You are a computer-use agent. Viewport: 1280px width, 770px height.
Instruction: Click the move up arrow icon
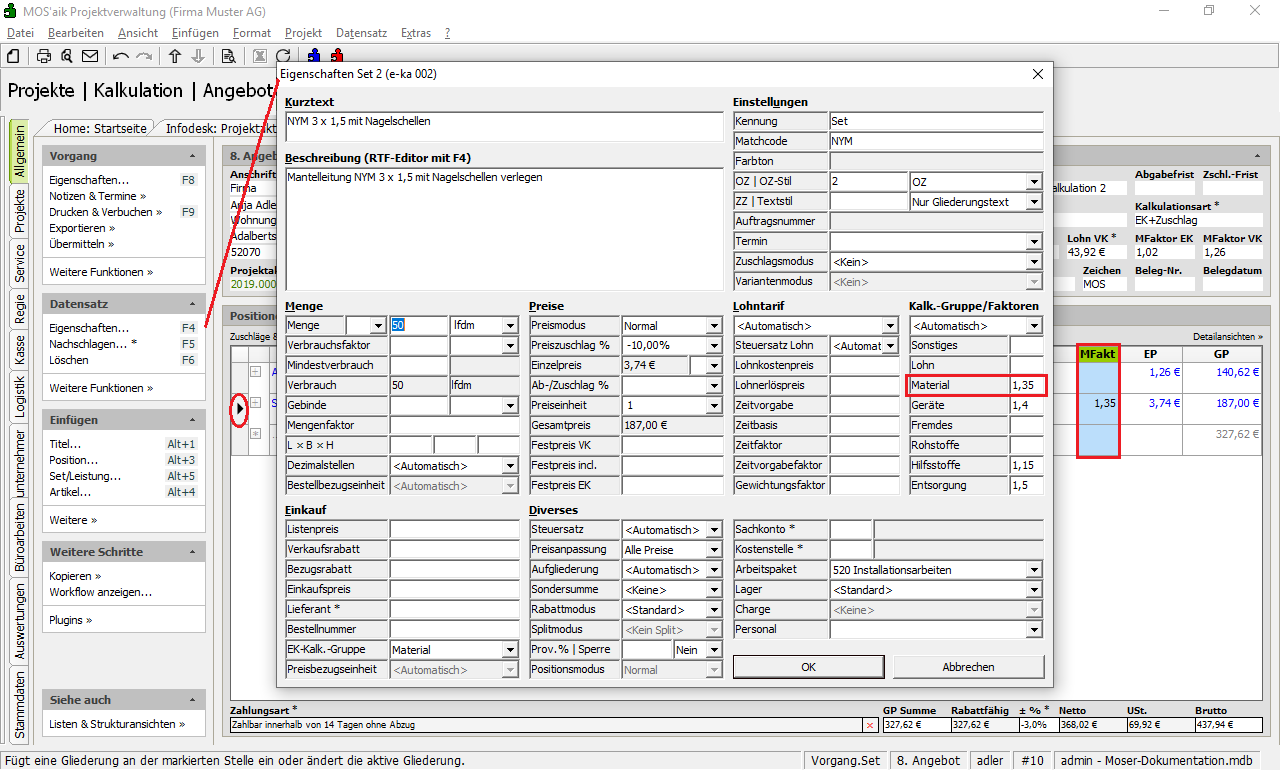click(175, 56)
